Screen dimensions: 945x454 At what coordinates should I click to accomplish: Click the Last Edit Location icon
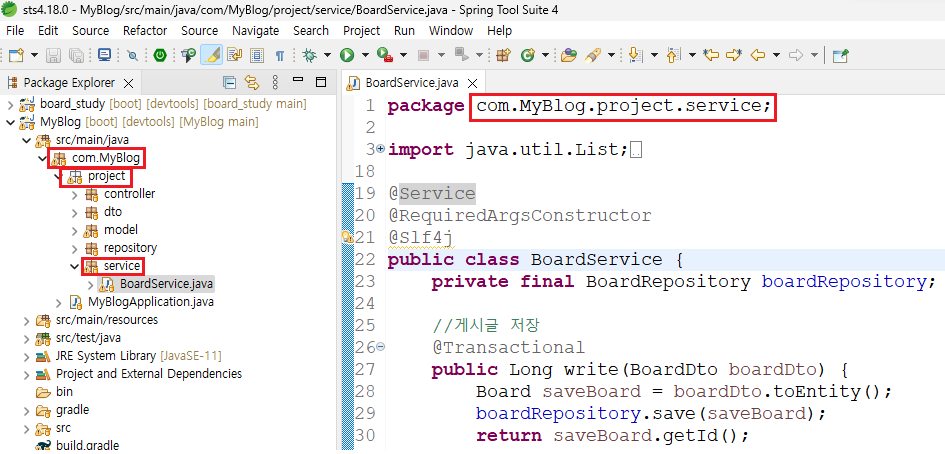711,55
